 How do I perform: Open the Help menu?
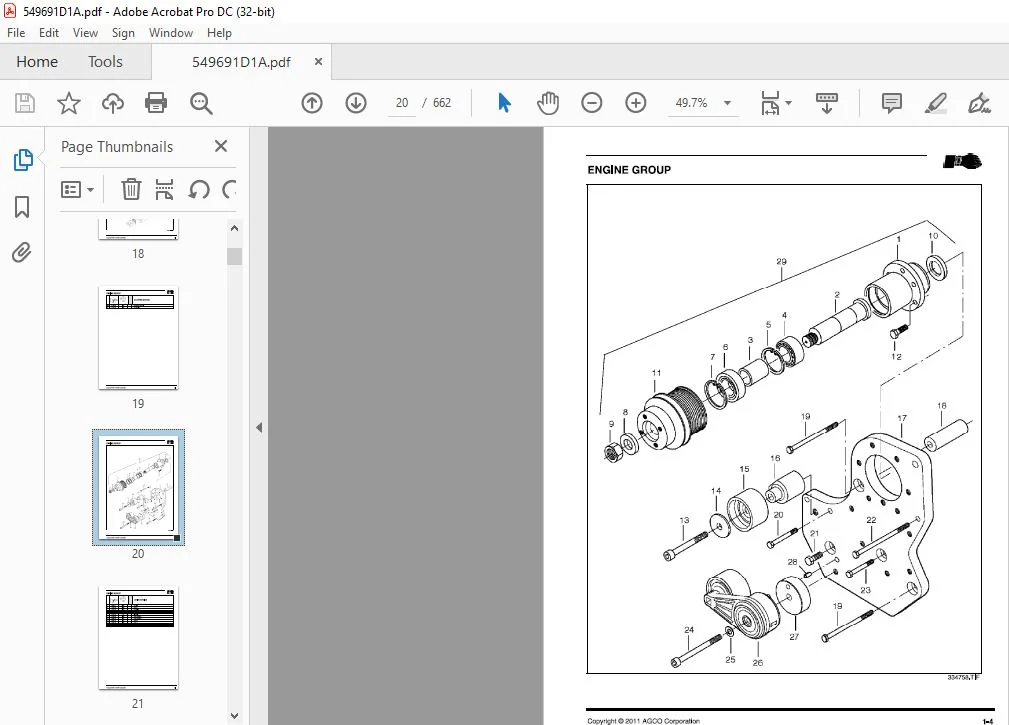tap(219, 33)
